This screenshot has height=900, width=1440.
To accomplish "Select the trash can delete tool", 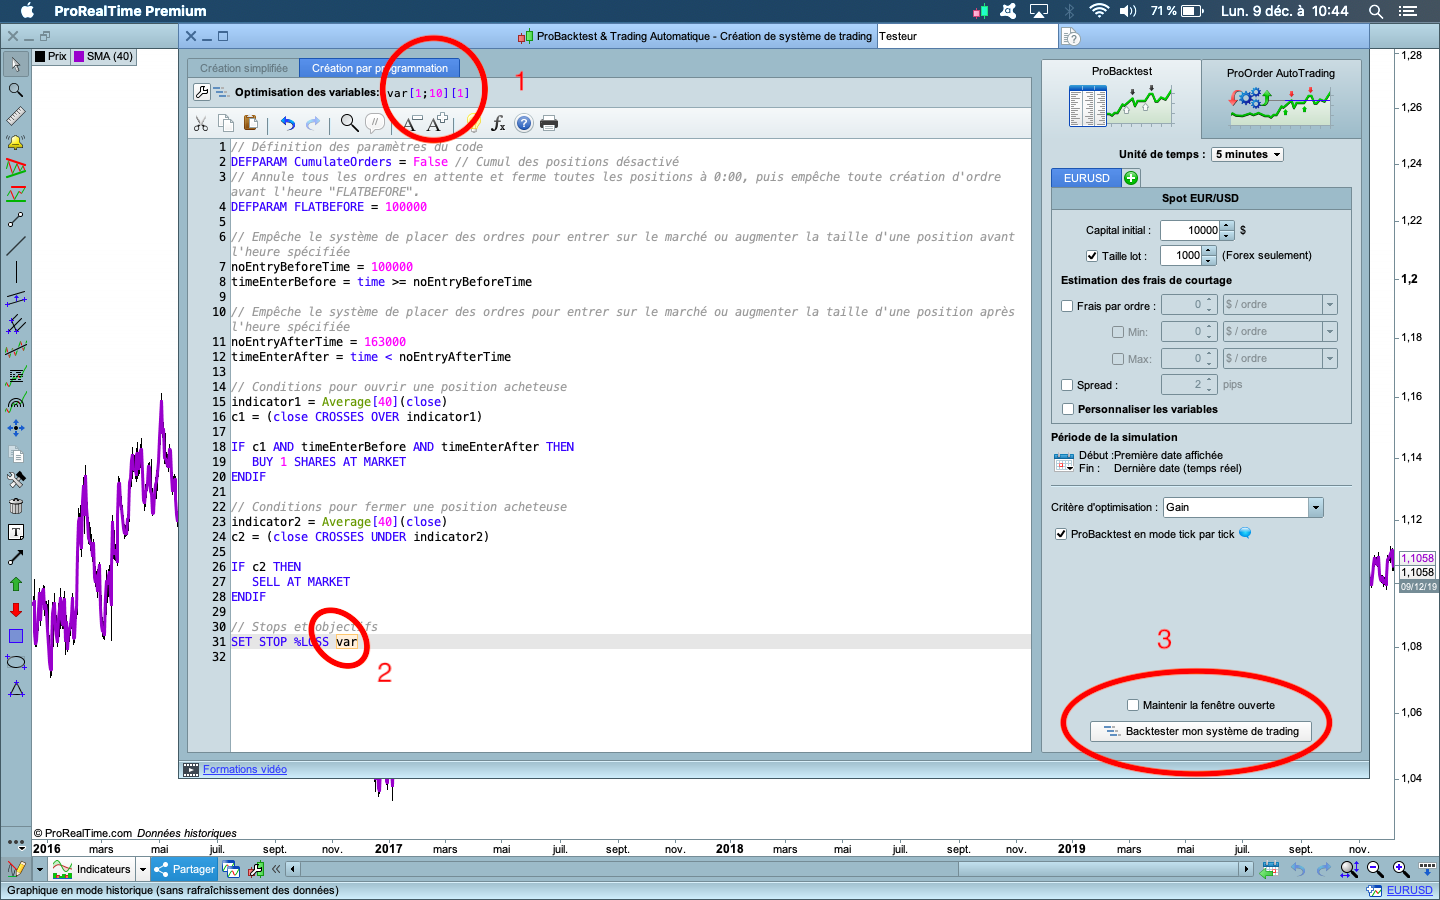I will pos(16,506).
